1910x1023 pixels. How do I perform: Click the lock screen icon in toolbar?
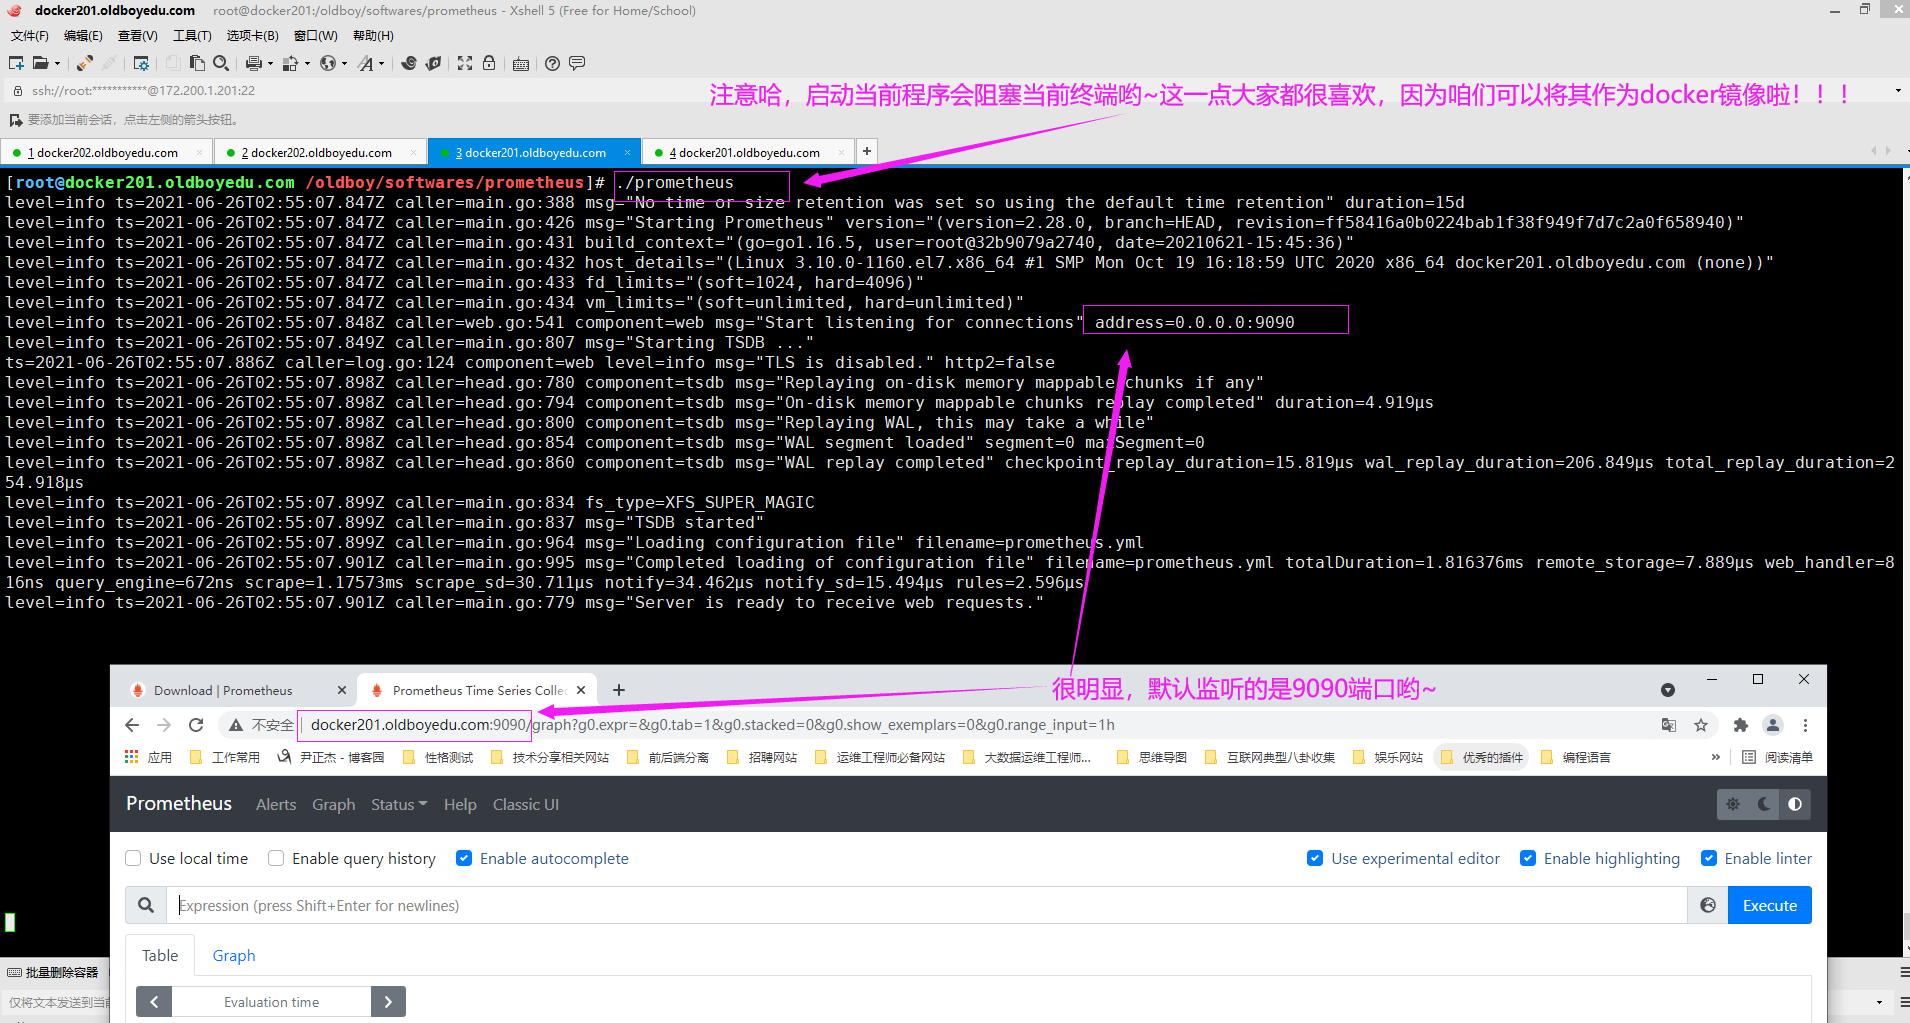pos(489,63)
